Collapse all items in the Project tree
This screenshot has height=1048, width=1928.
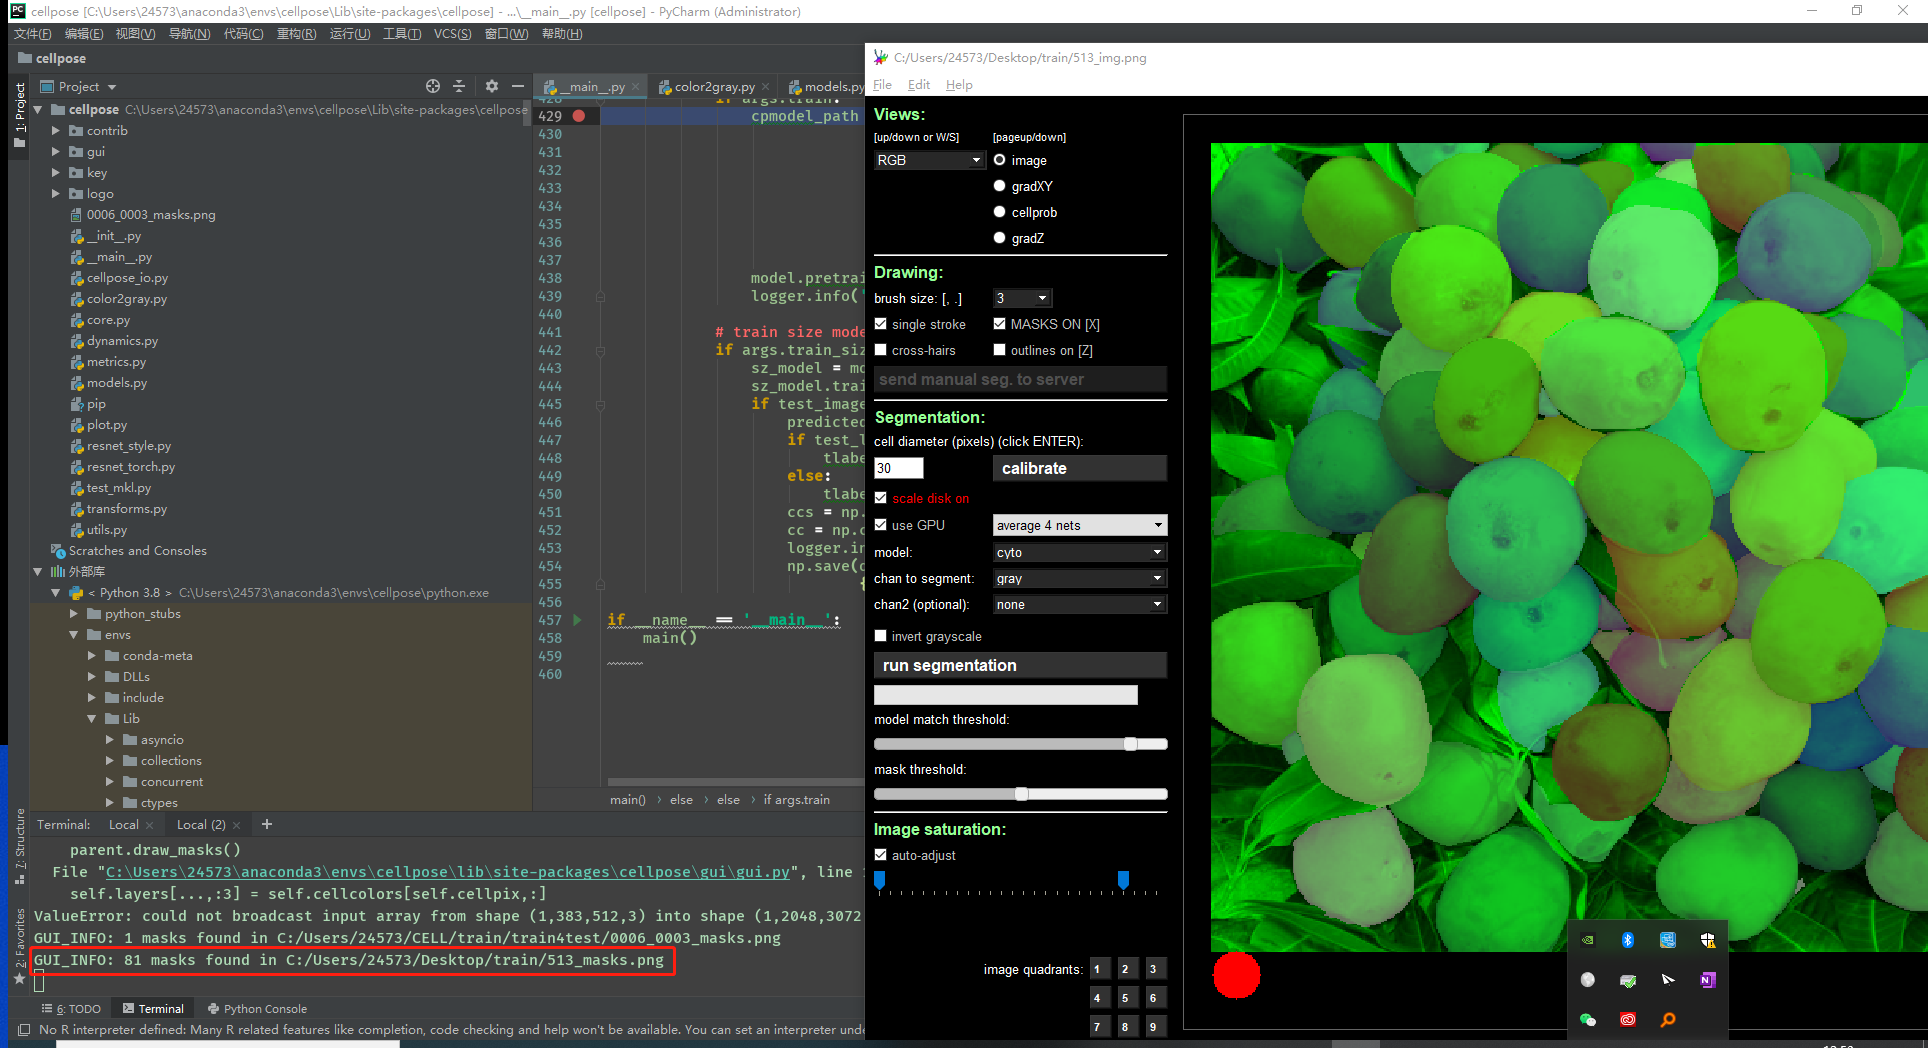pyautogui.click(x=459, y=86)
